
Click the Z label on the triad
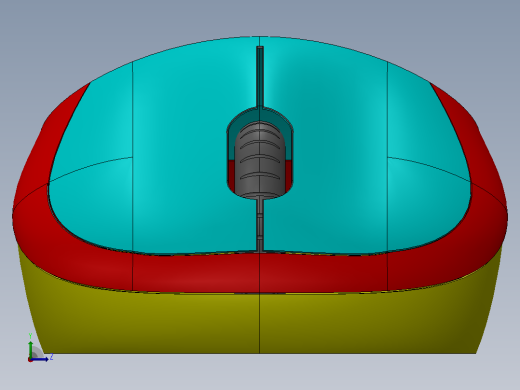coord(51,357)
